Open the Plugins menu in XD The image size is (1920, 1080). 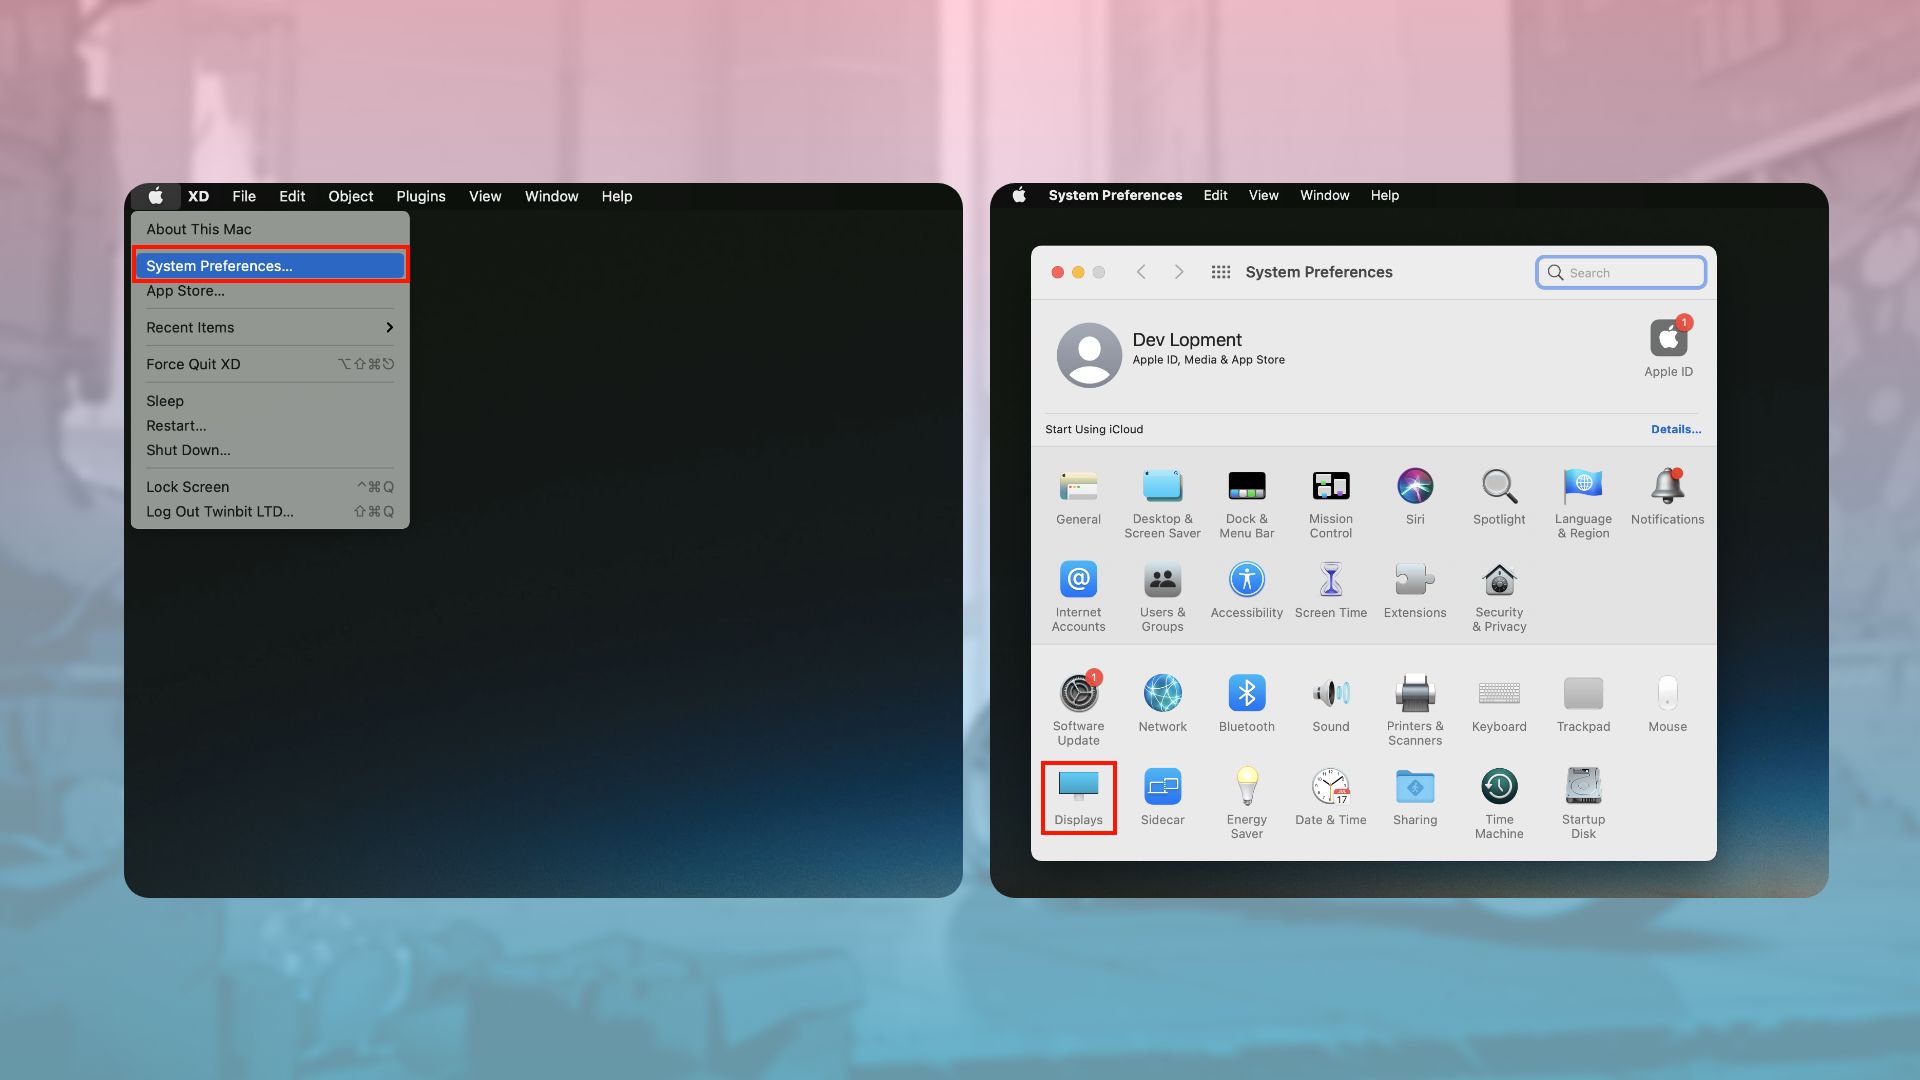(x=421, y=196)
